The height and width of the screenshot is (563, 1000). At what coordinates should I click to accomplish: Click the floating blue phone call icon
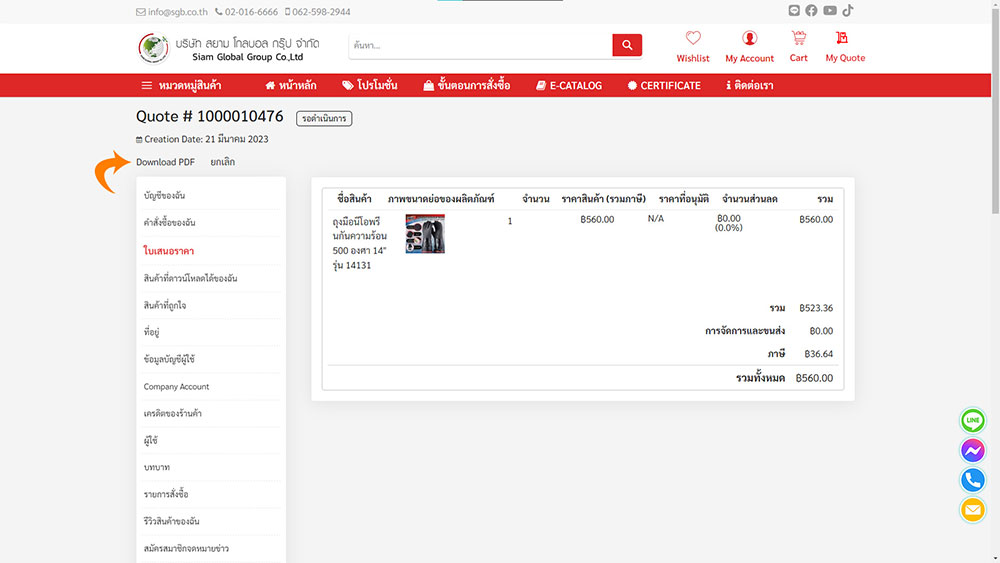[x=972, y=480]
